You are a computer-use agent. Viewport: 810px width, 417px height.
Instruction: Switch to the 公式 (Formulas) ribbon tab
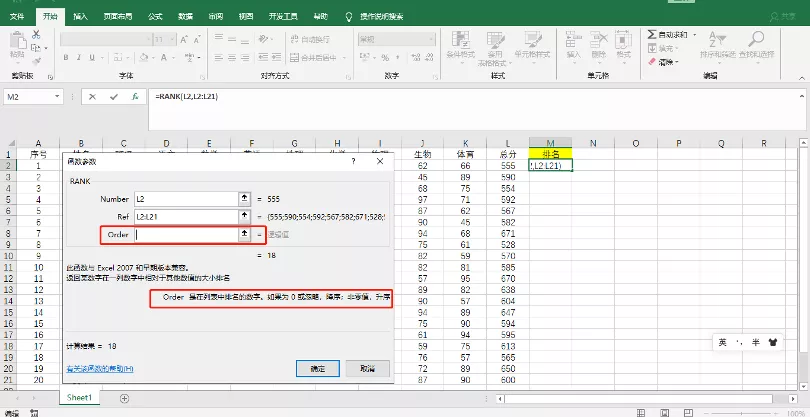click(155, 17)
